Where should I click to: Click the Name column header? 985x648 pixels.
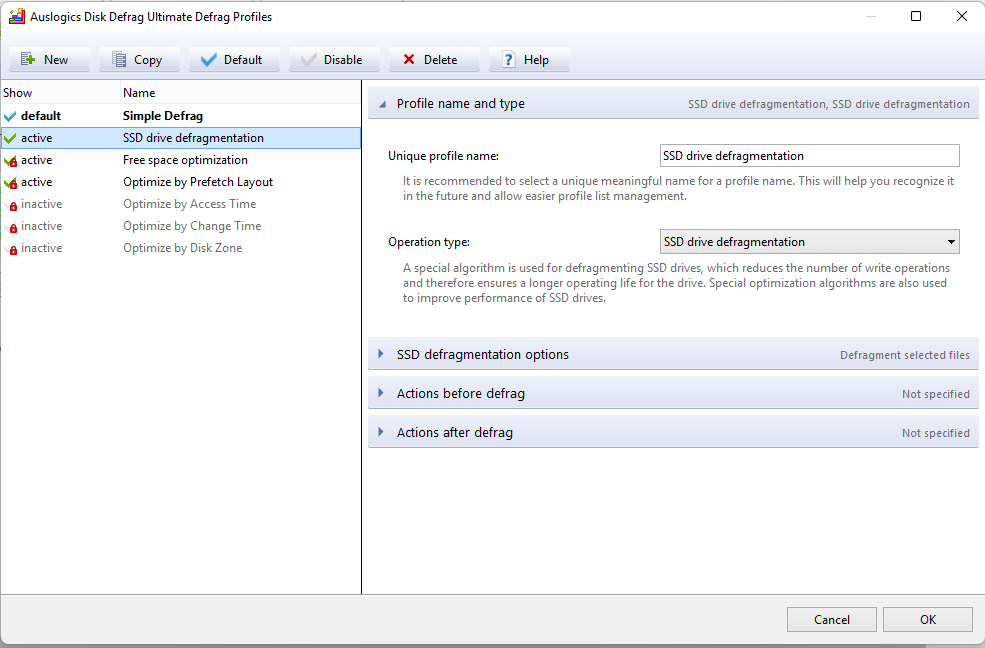[241, 93]
